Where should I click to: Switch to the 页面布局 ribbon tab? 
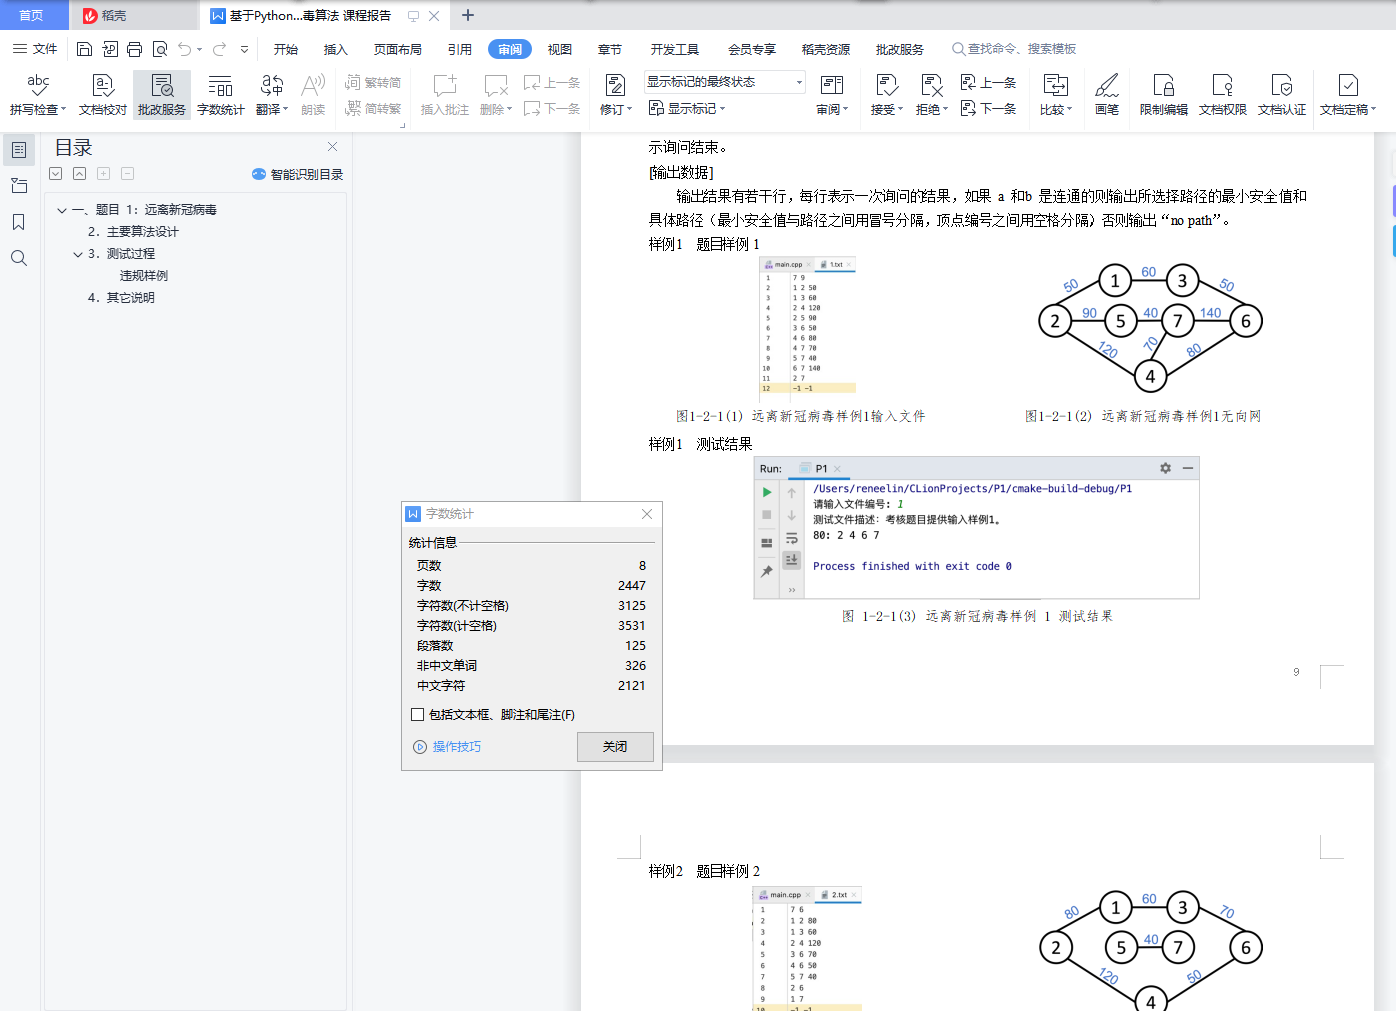pyautogui.click(x=398, y=49)
